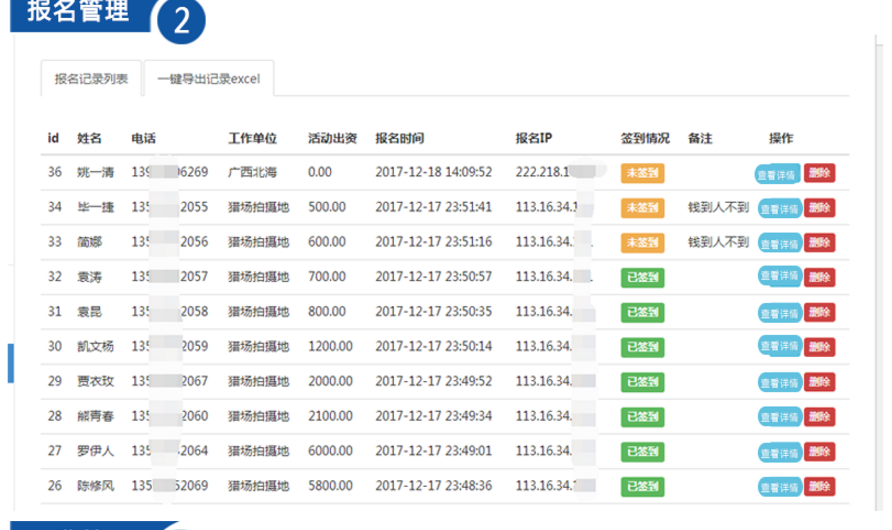Click 已签到 badge in 罗伊人 row
The image size is (892, 530).
(x=642, y=452)
